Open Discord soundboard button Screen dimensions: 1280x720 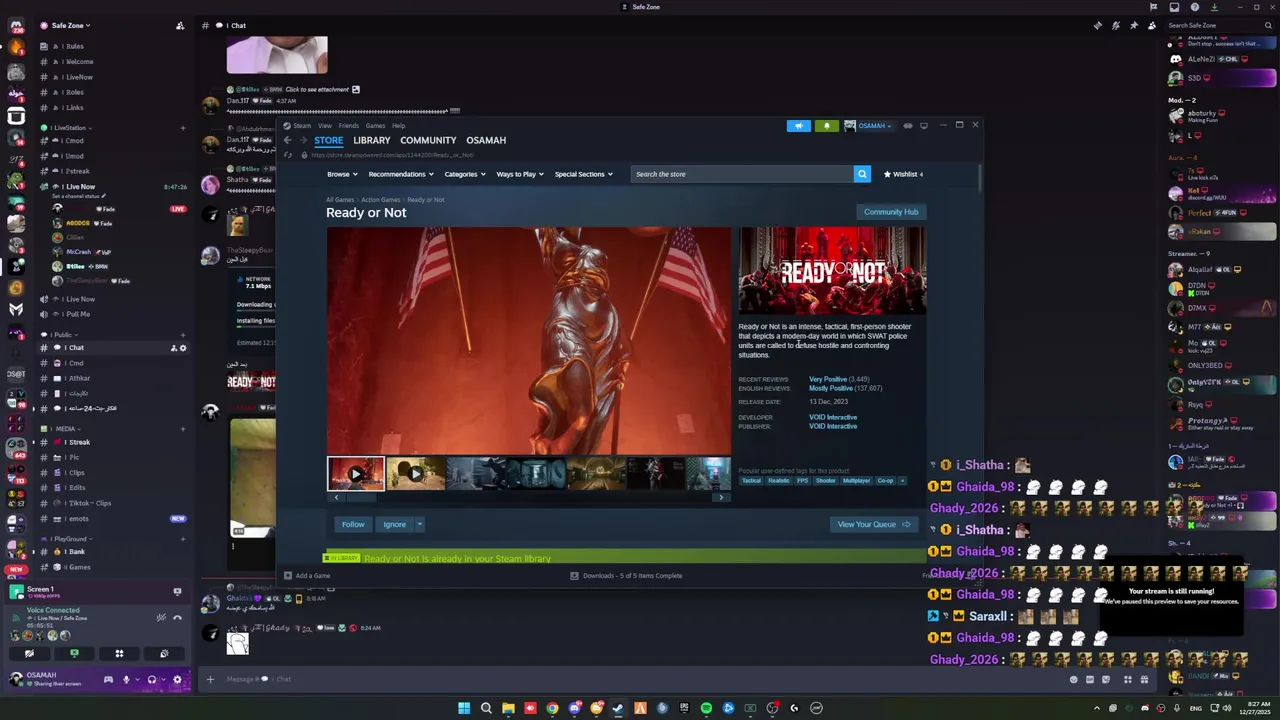tap(164, 654)
